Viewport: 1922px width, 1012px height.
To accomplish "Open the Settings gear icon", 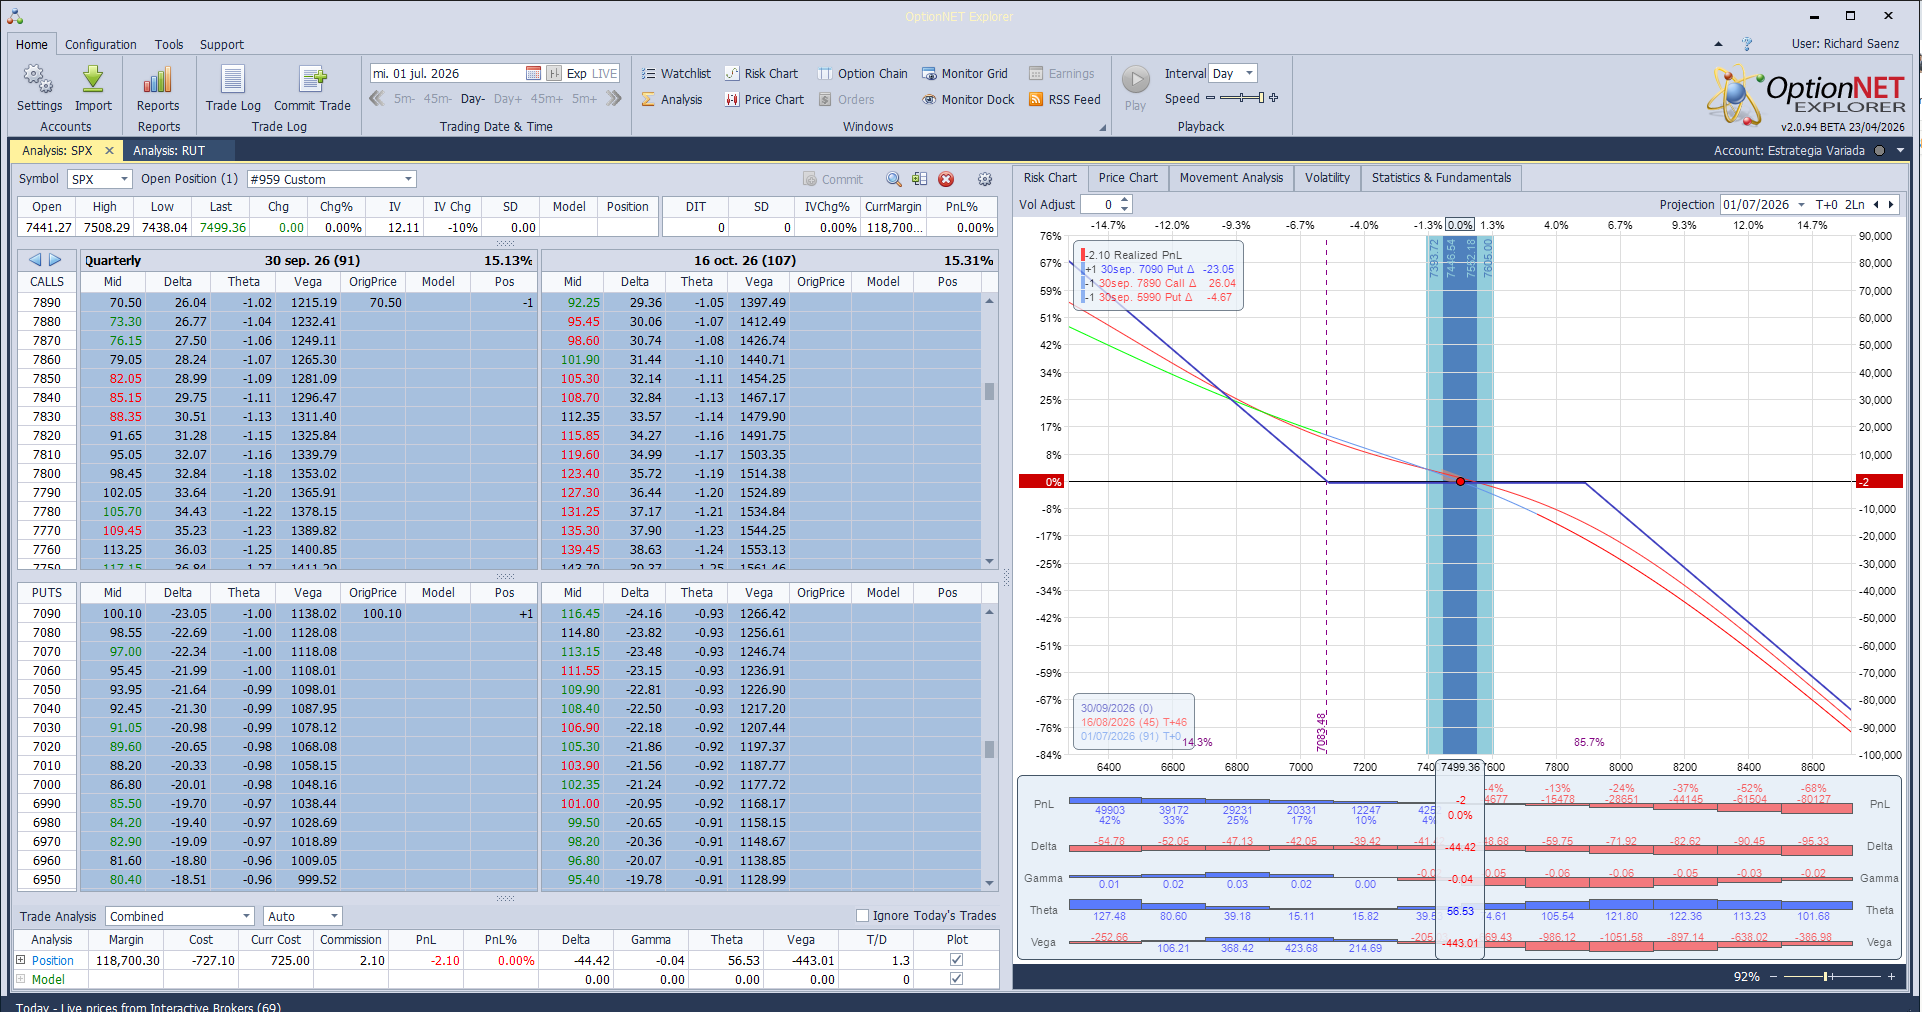I will [38, 80].
